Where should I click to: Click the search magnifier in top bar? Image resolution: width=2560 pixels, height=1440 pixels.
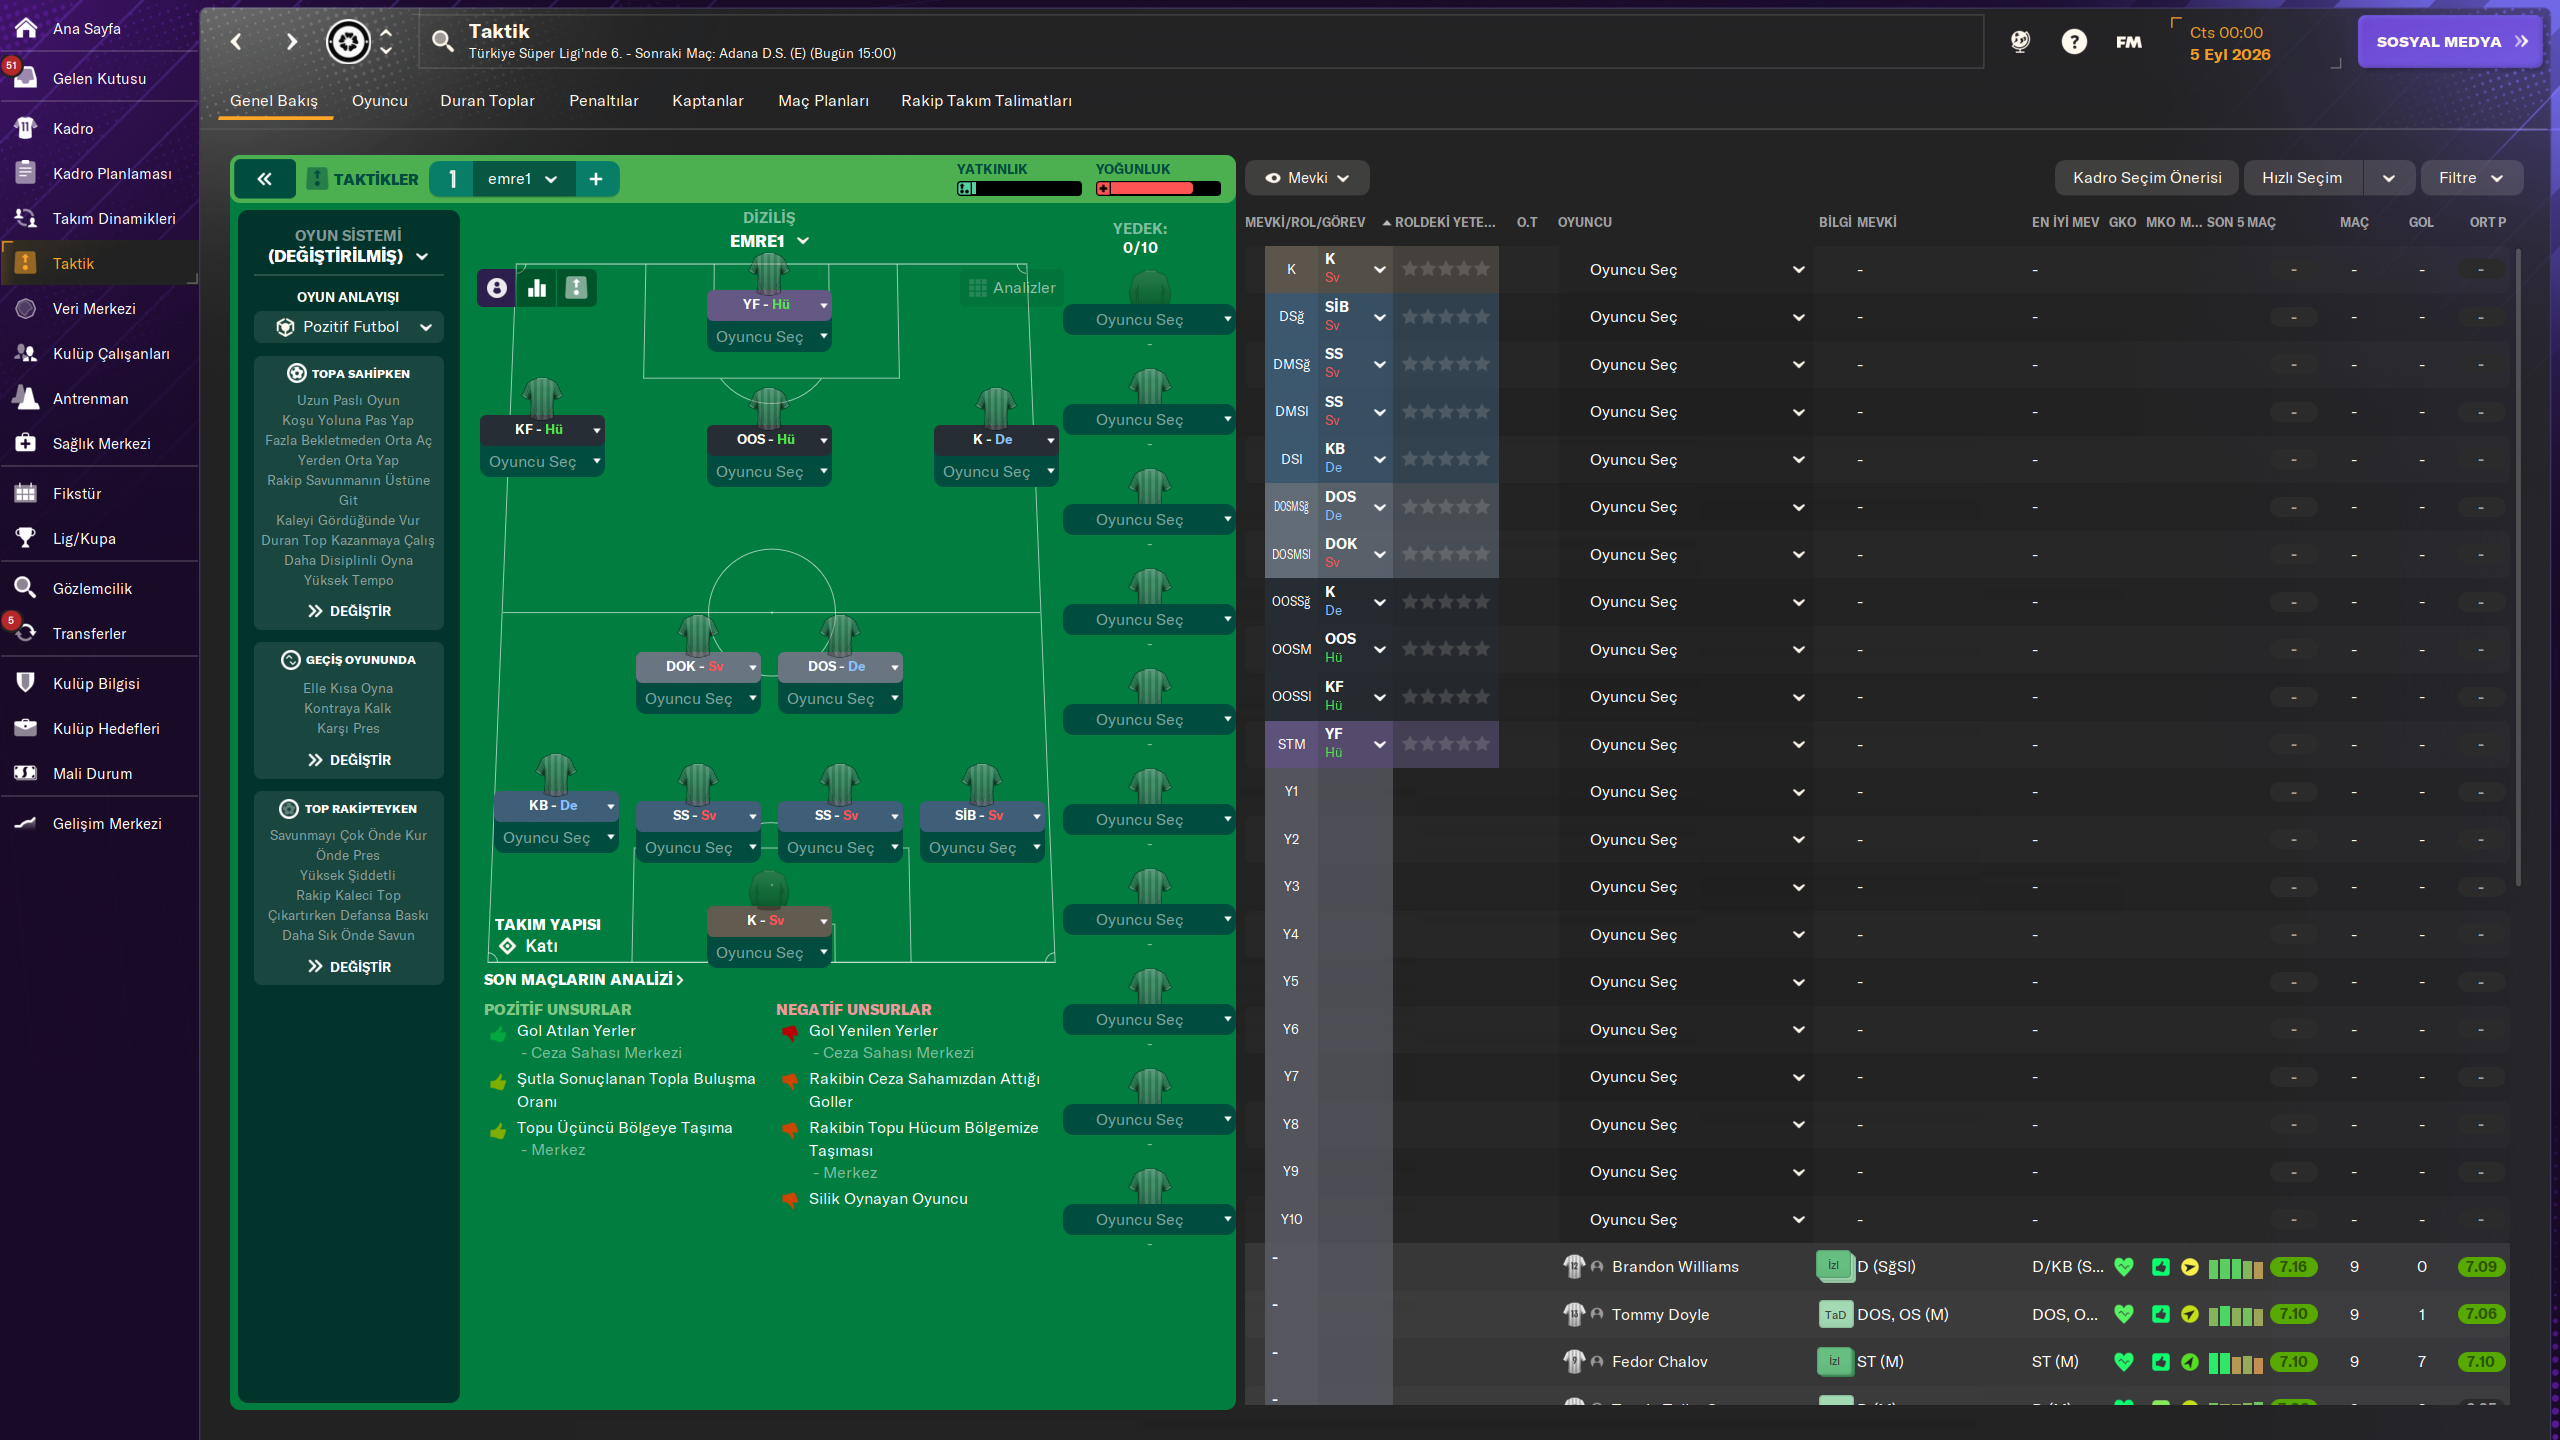(x=442, y=41)
